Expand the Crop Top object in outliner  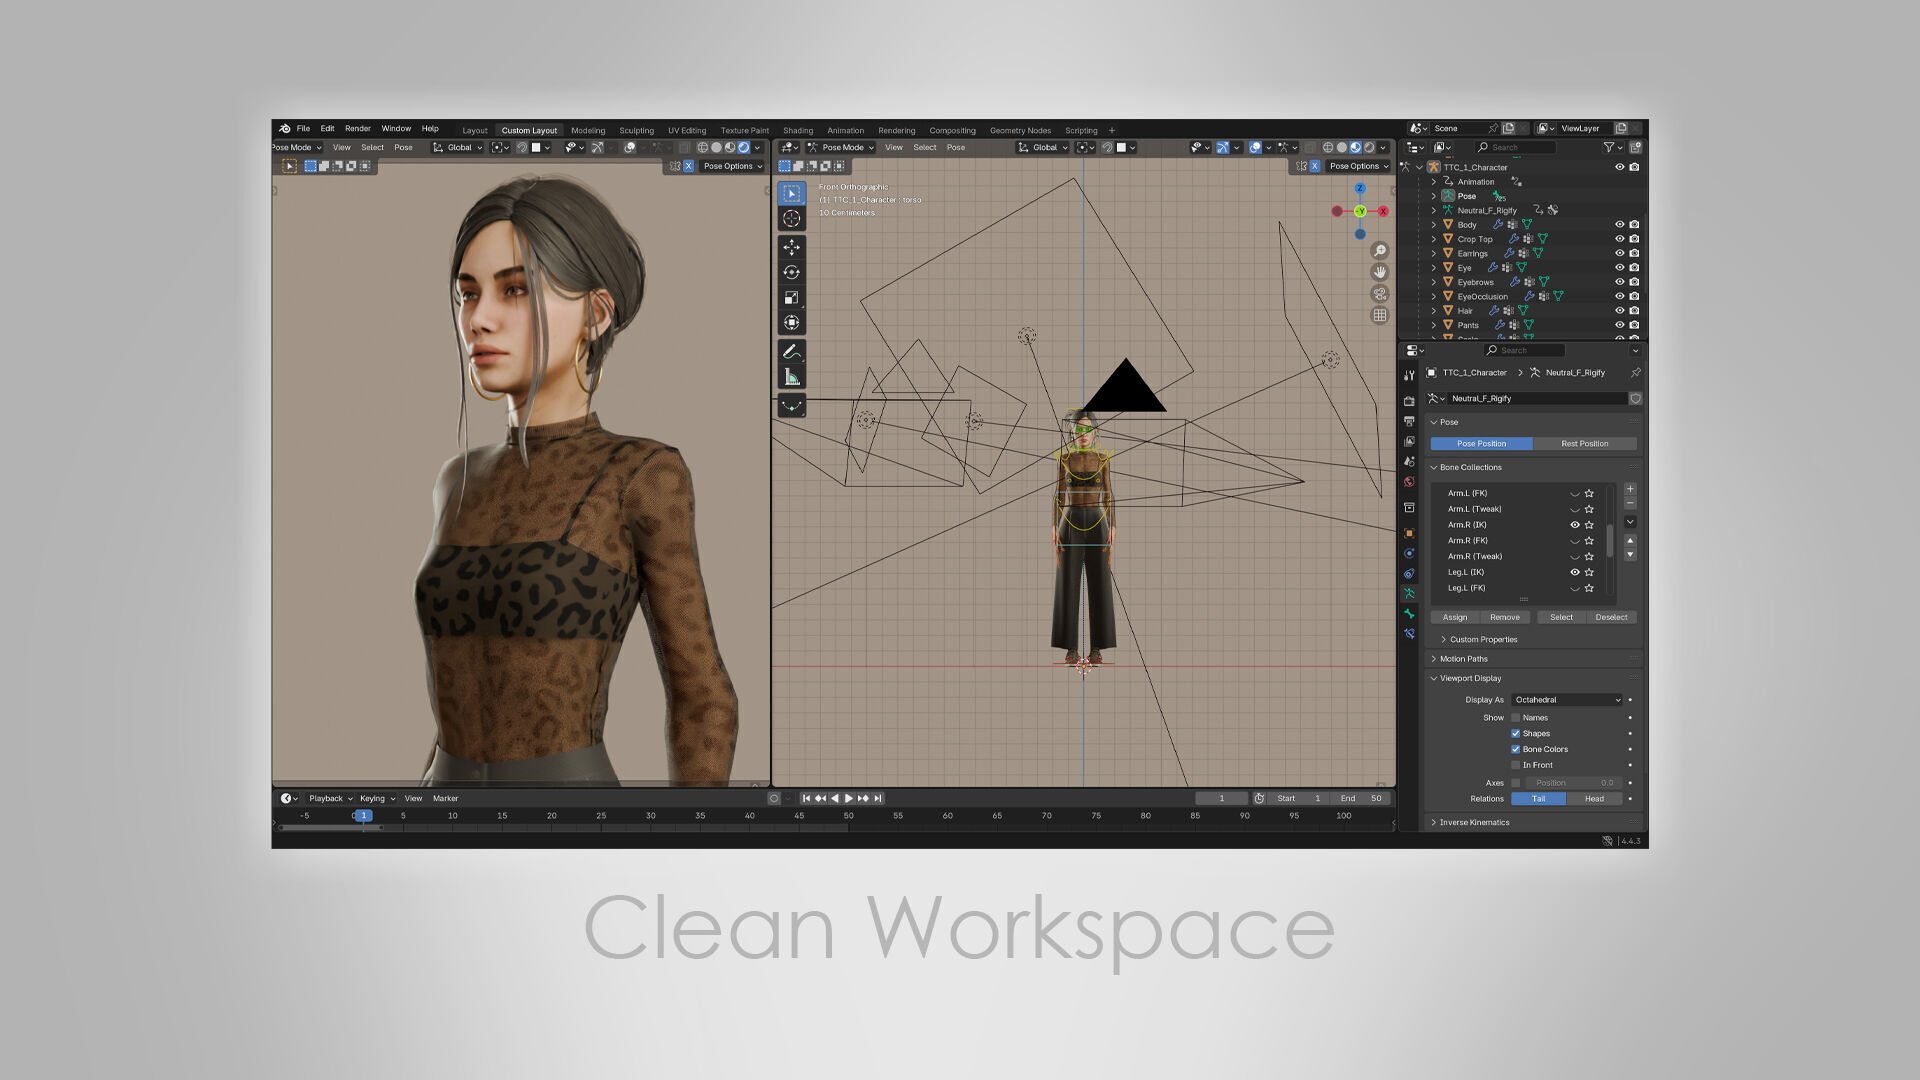tap(1433, 240)
